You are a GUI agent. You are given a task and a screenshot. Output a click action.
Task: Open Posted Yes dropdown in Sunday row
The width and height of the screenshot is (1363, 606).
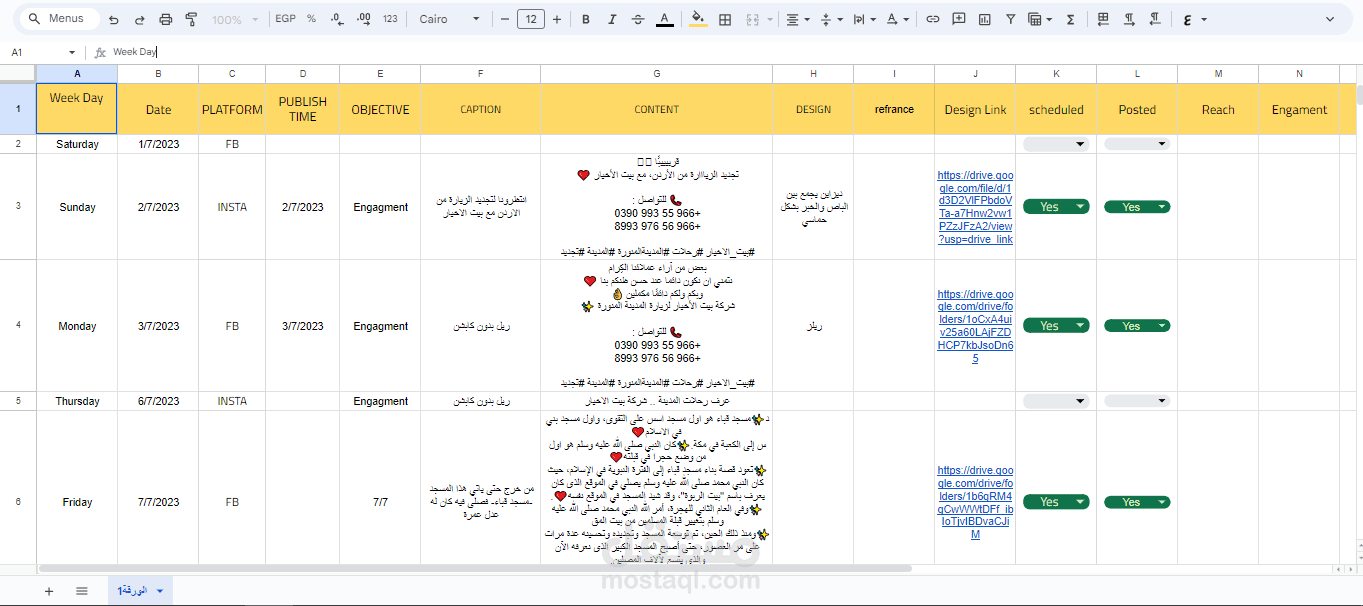[x=1137, y=207]
